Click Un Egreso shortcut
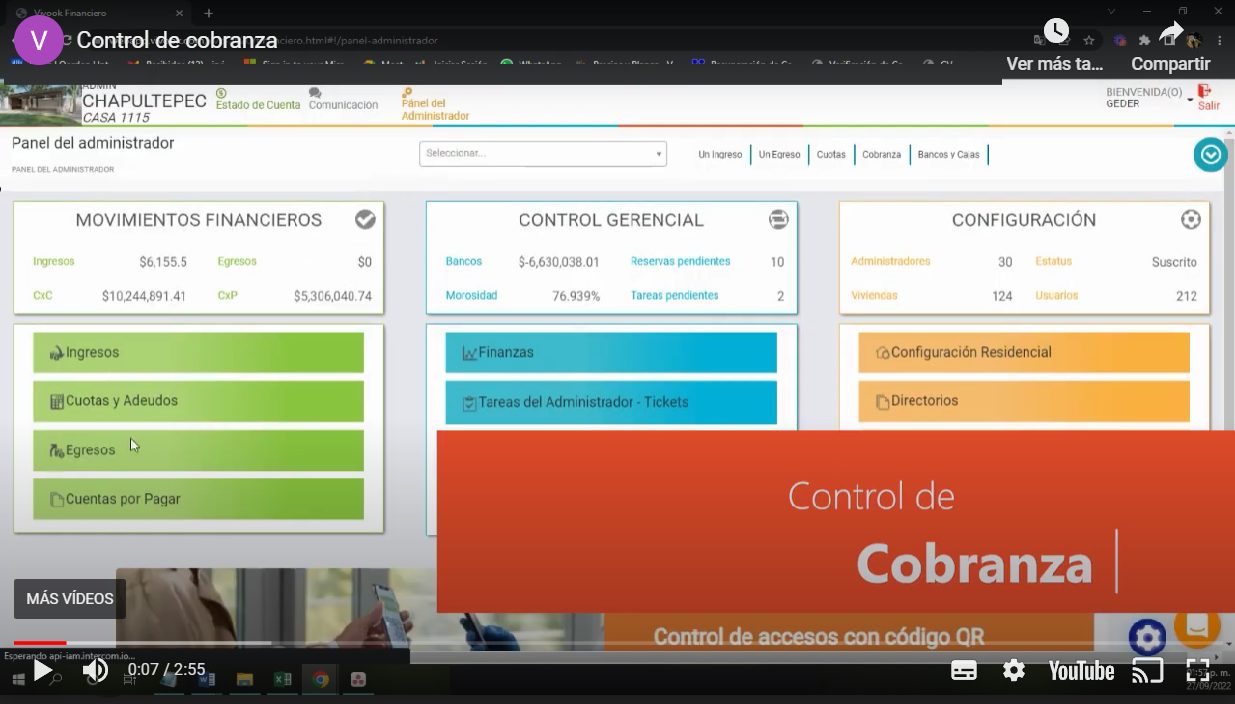The image size is (1235, 704). tap(779, 155)
